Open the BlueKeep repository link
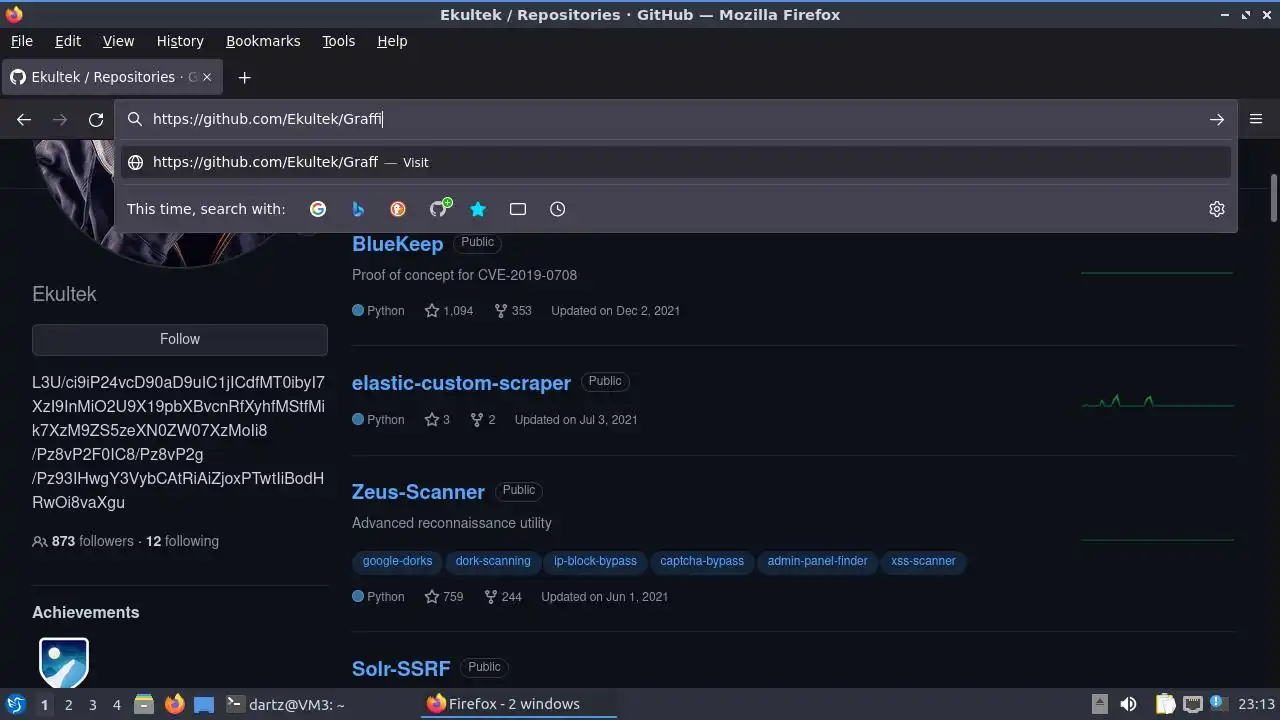The width and height of the screenshot is (1280, 720). point(397,244)
